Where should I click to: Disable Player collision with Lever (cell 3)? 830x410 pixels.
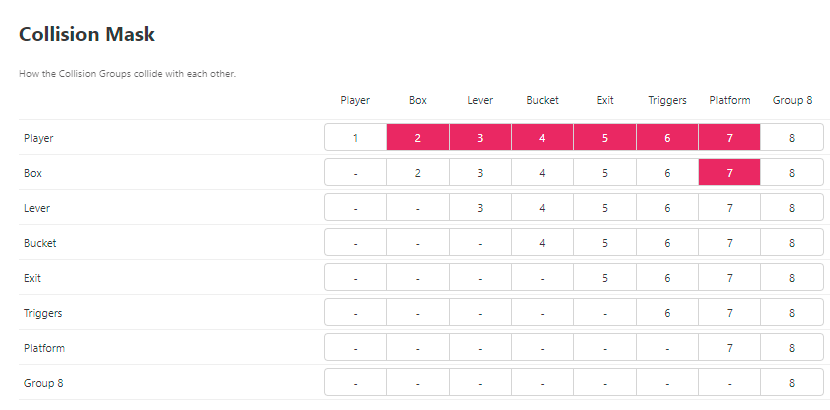tap(480, 138)
